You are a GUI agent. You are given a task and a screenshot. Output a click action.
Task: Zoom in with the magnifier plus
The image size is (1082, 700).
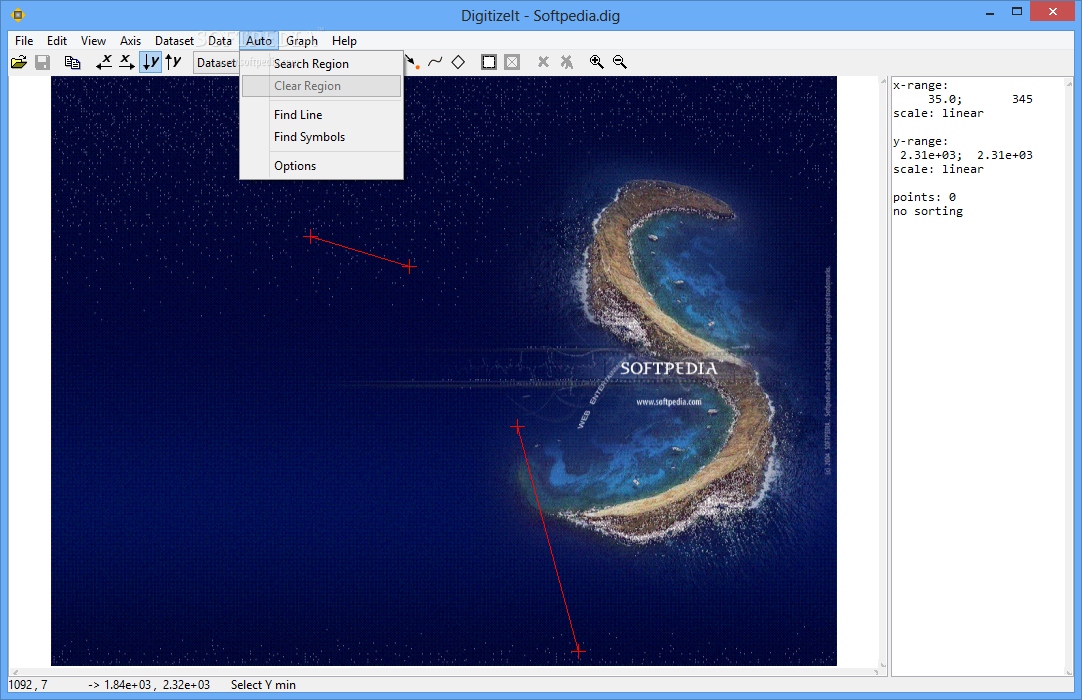(597, 62)
